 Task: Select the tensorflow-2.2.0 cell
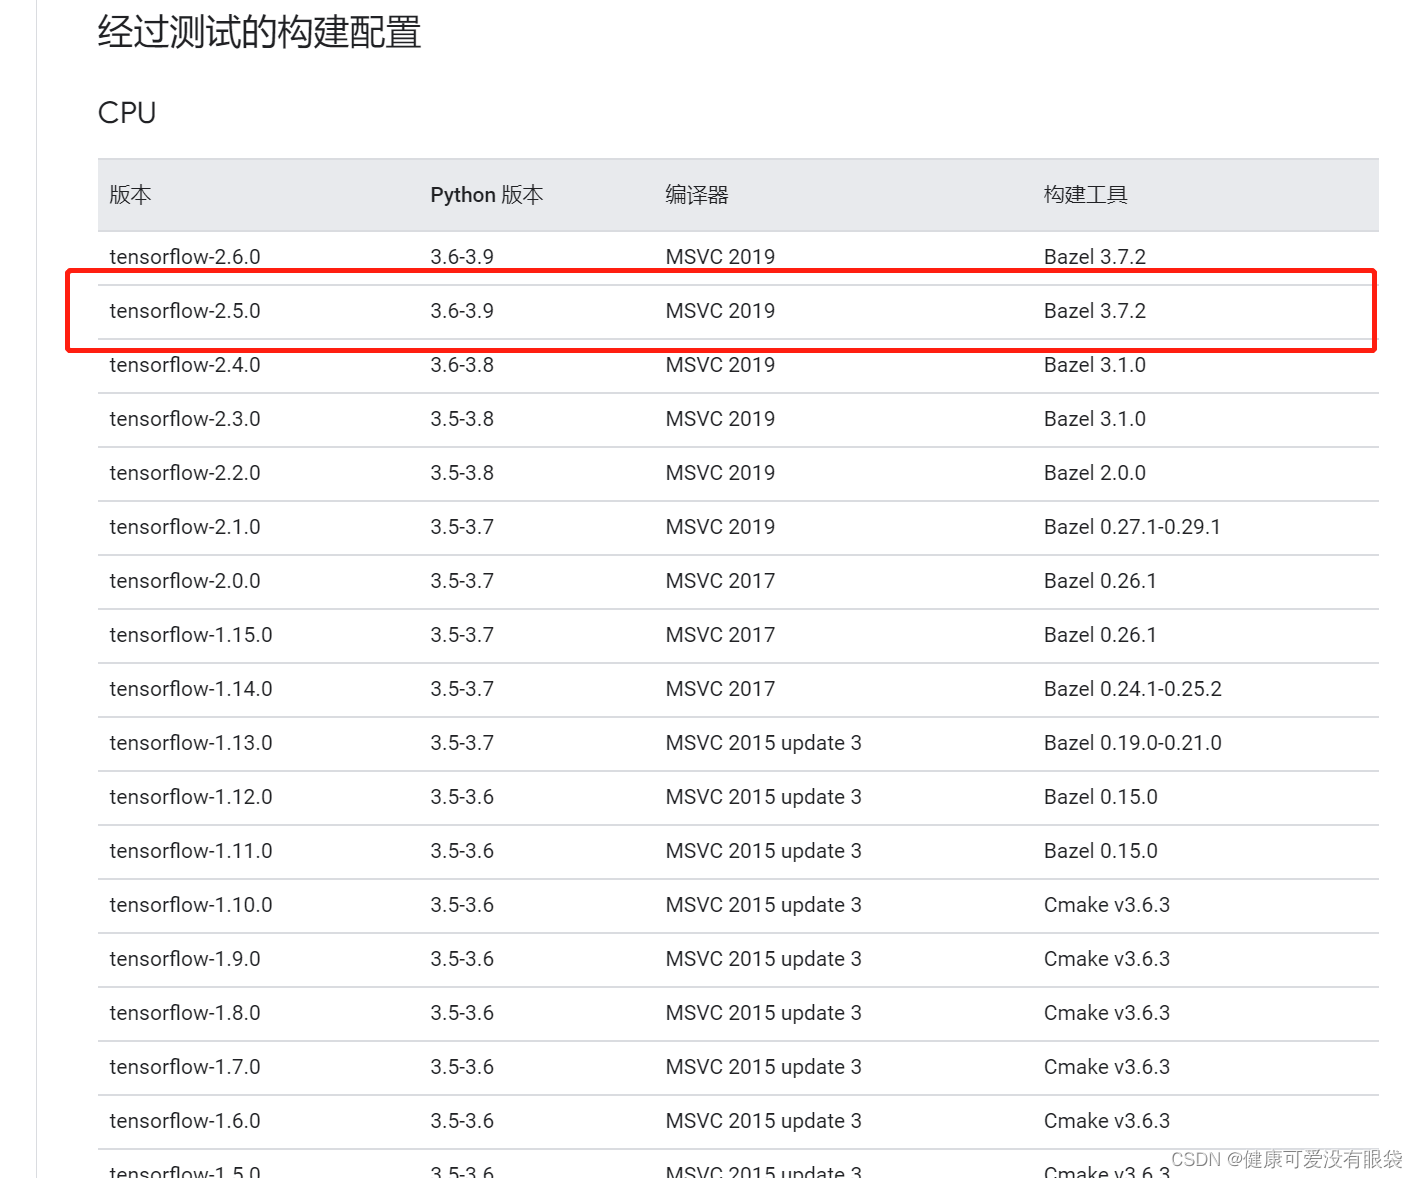click(x=185, y=473)
